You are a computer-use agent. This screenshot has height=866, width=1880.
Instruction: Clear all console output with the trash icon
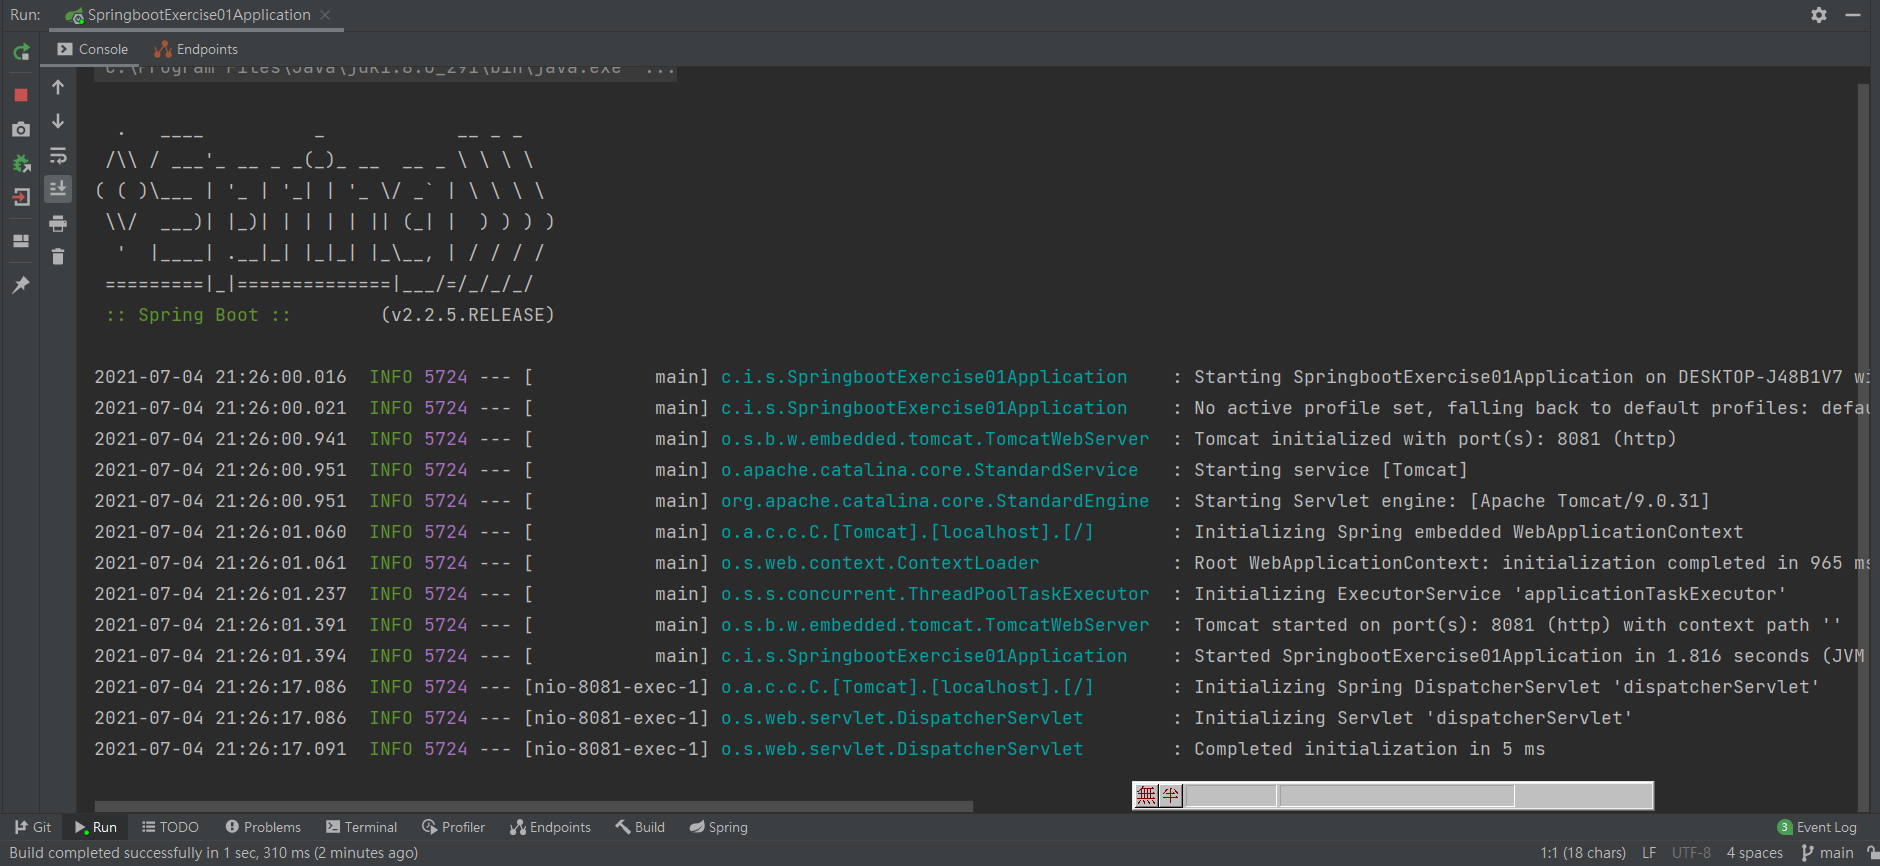(x=58, y=257)
